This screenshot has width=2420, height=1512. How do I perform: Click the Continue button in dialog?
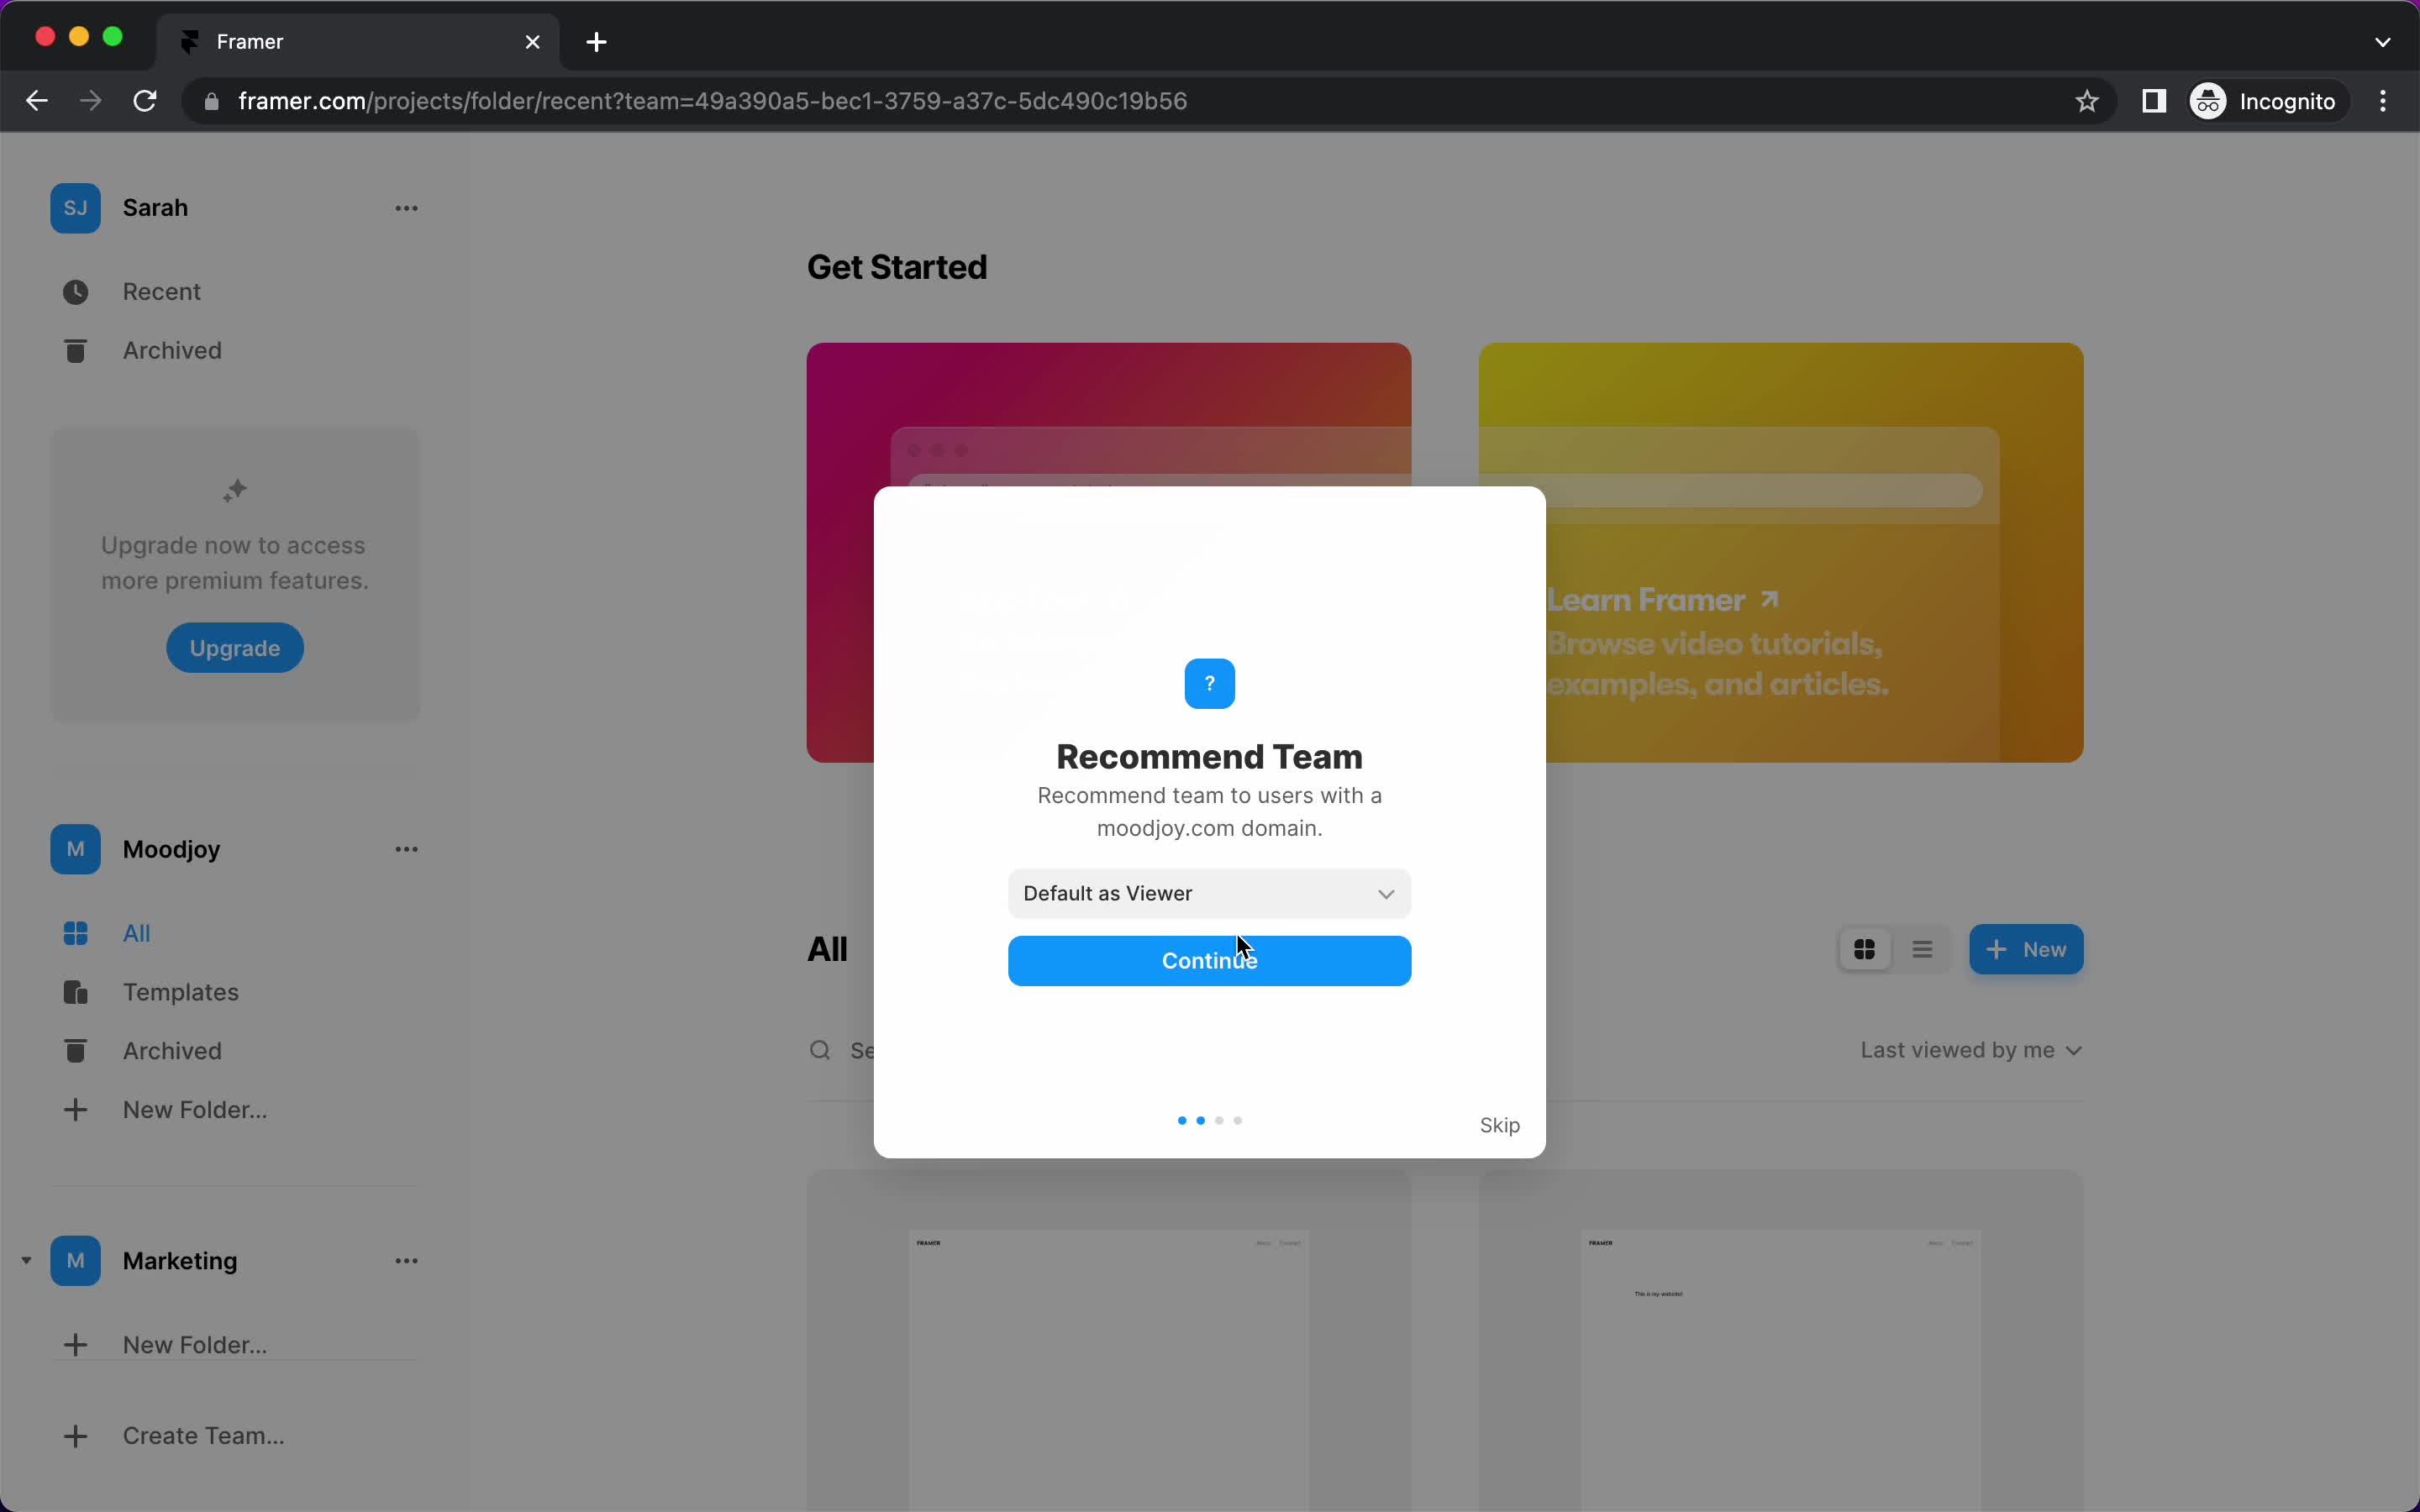pyautogui.click(x=1209, y=960)
